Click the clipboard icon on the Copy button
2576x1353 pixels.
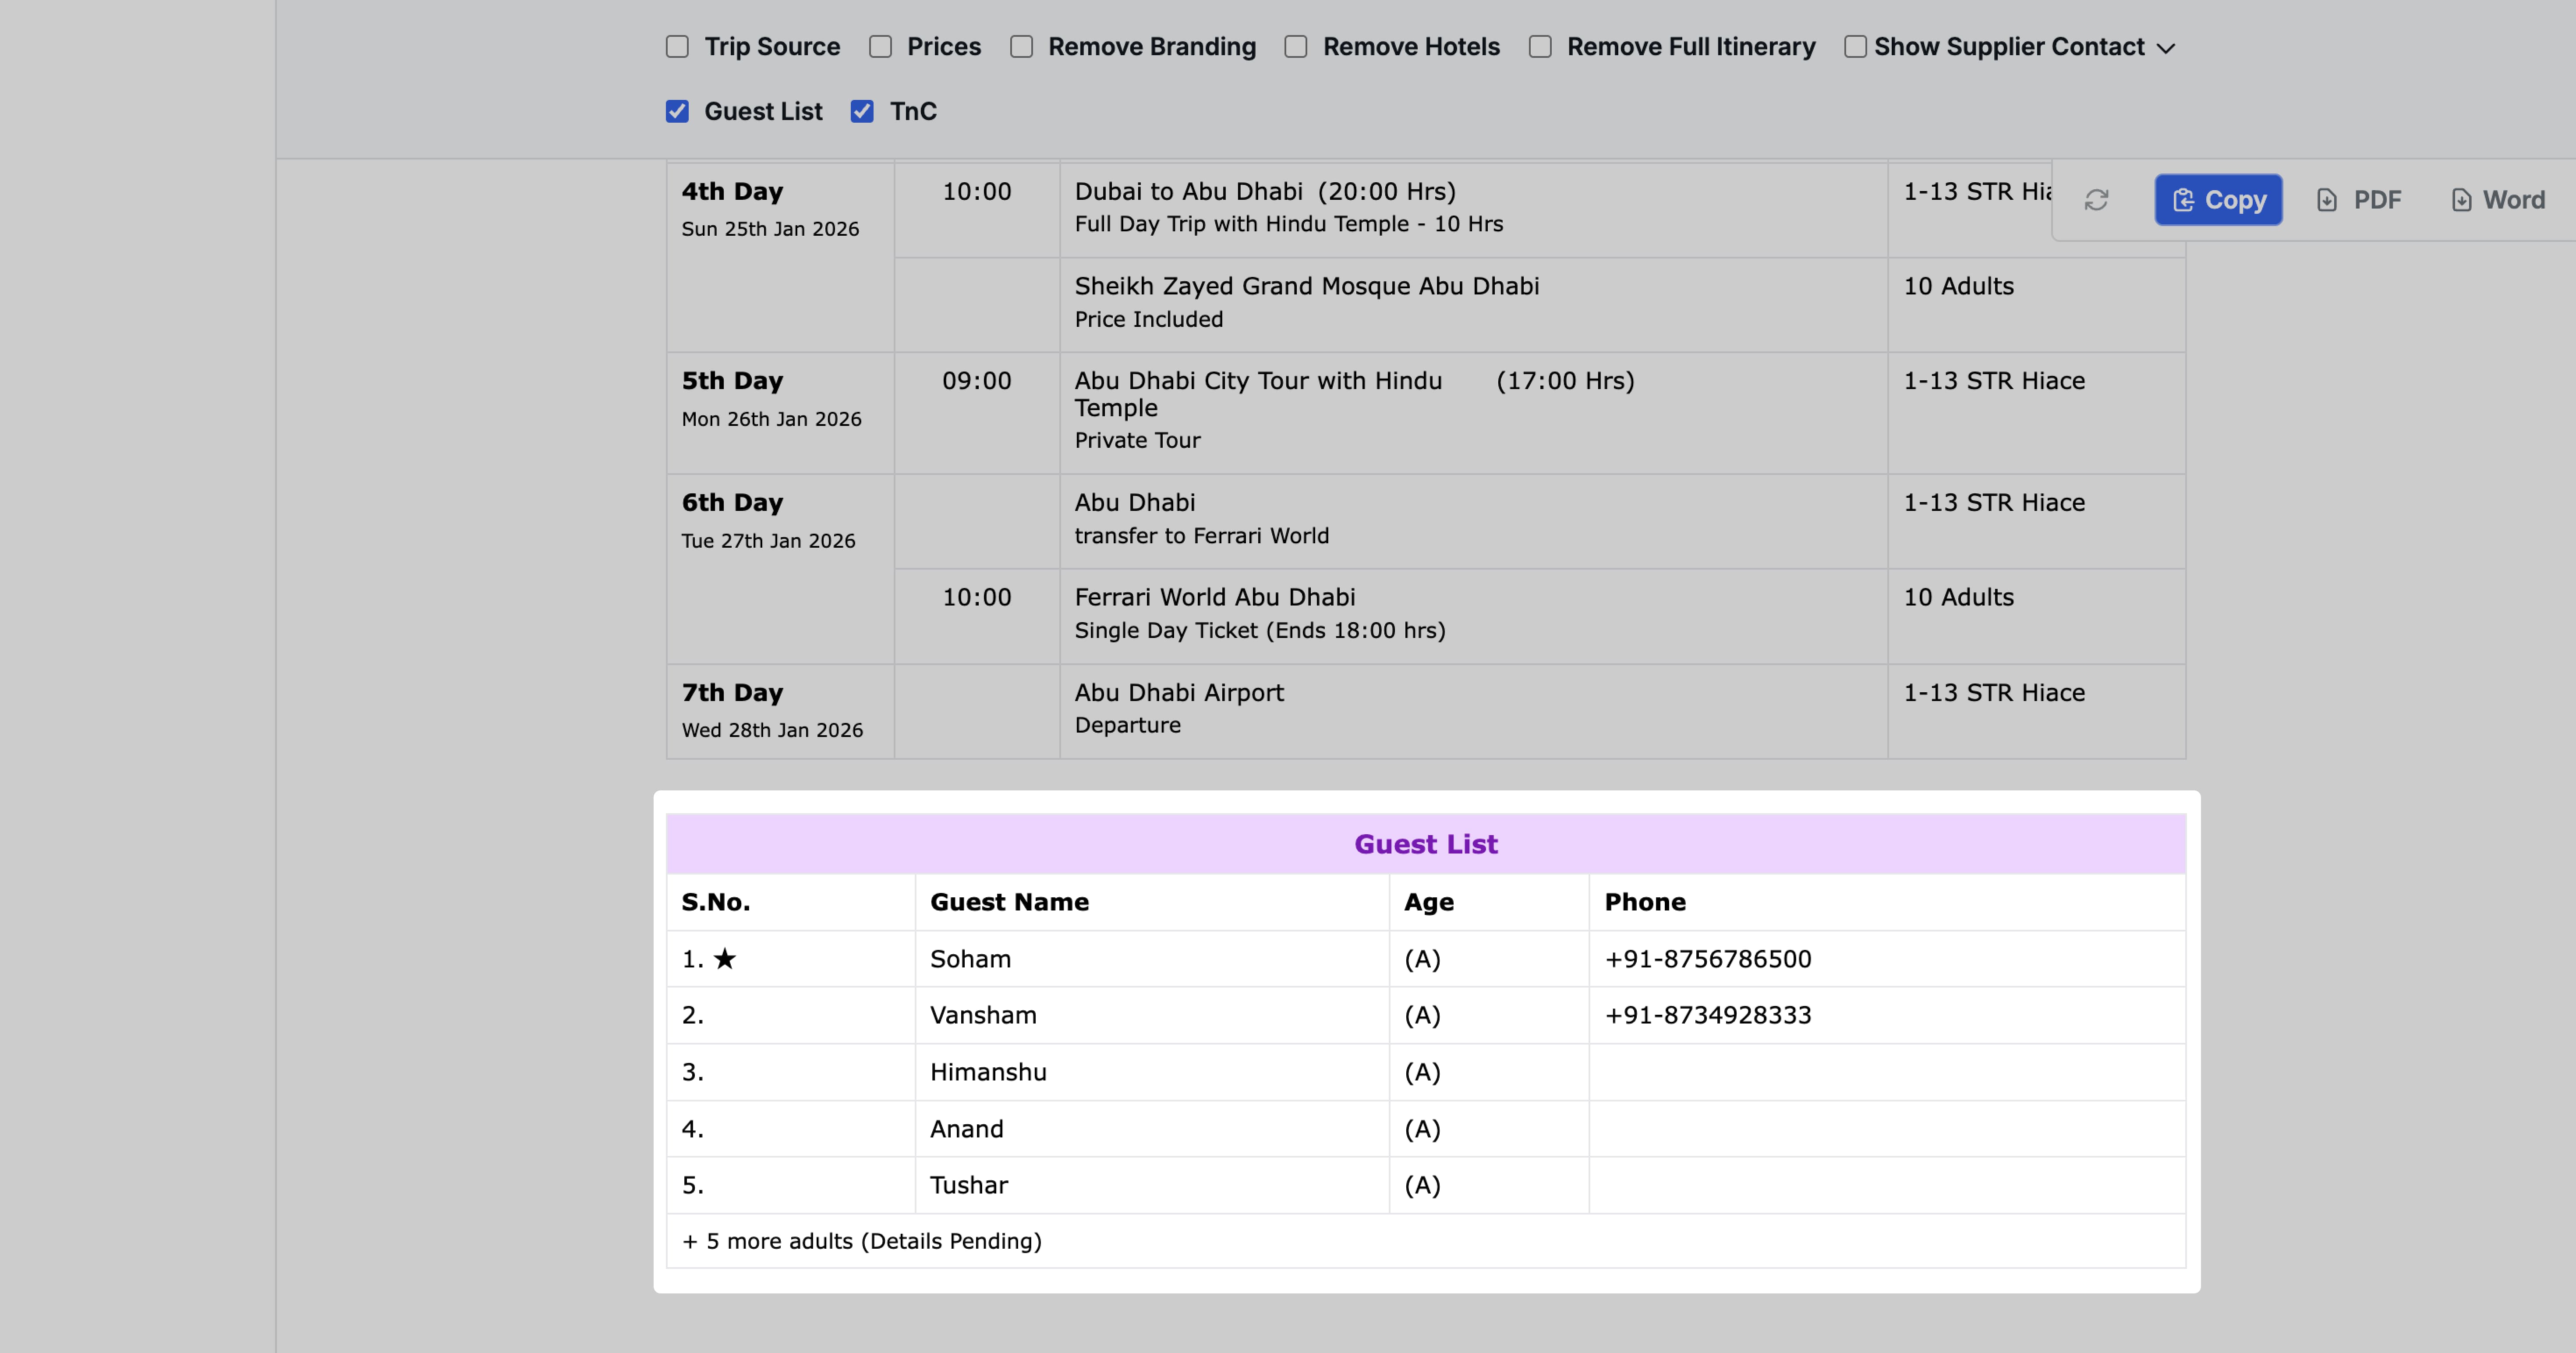(x=2186, y=199)
